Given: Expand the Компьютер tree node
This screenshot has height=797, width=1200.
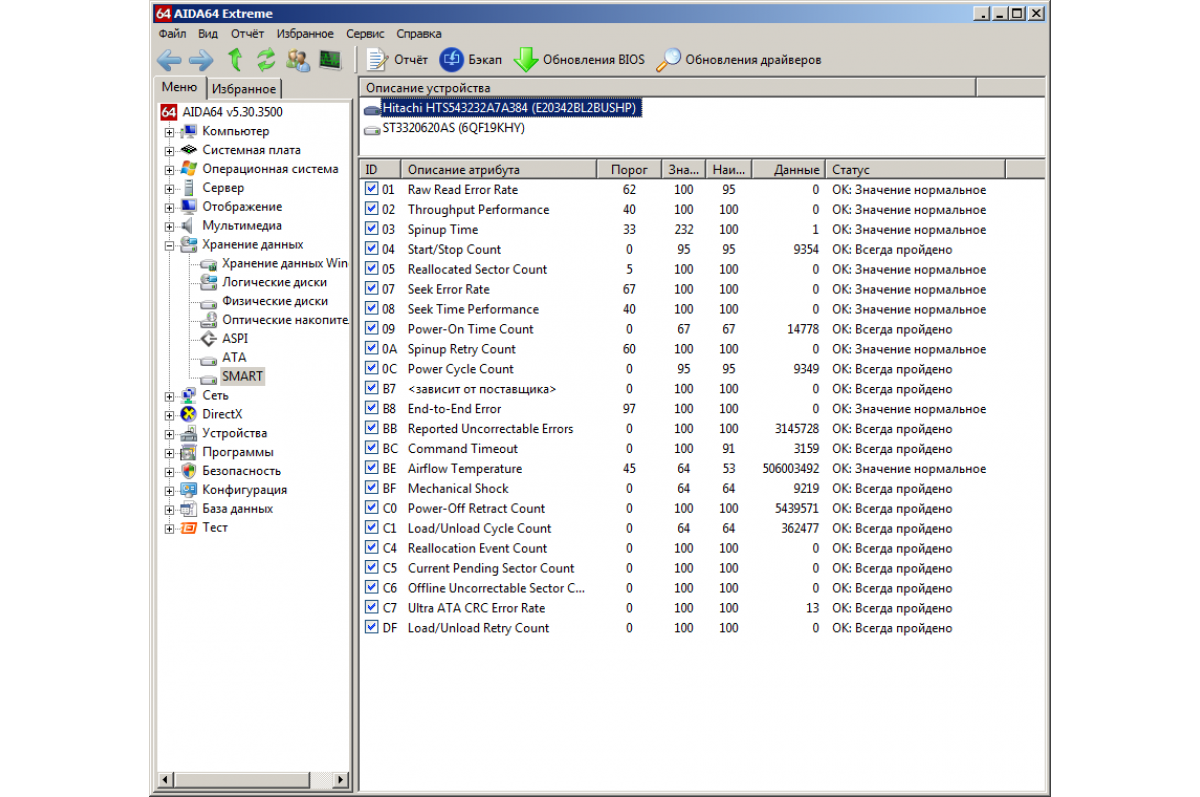Looking at the screenshot, I should pos(169,132).
